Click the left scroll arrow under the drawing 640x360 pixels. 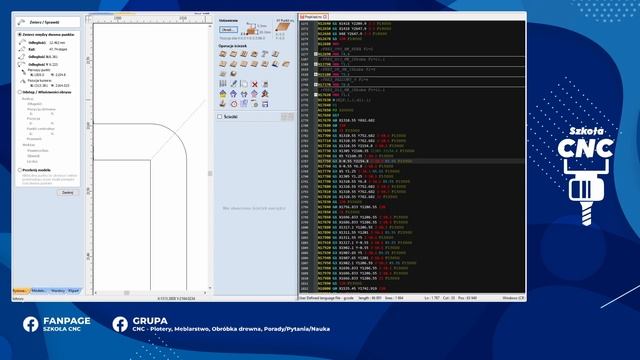pos(96,293)
